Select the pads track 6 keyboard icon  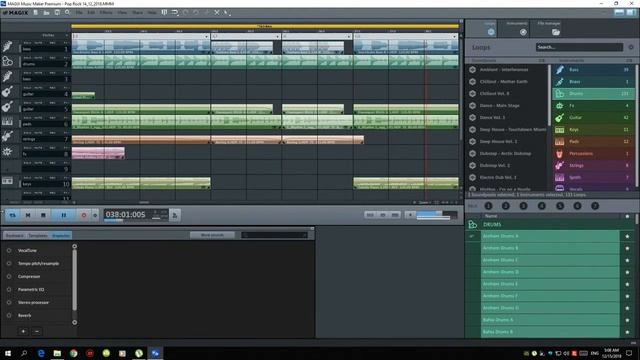click(7, 122)
